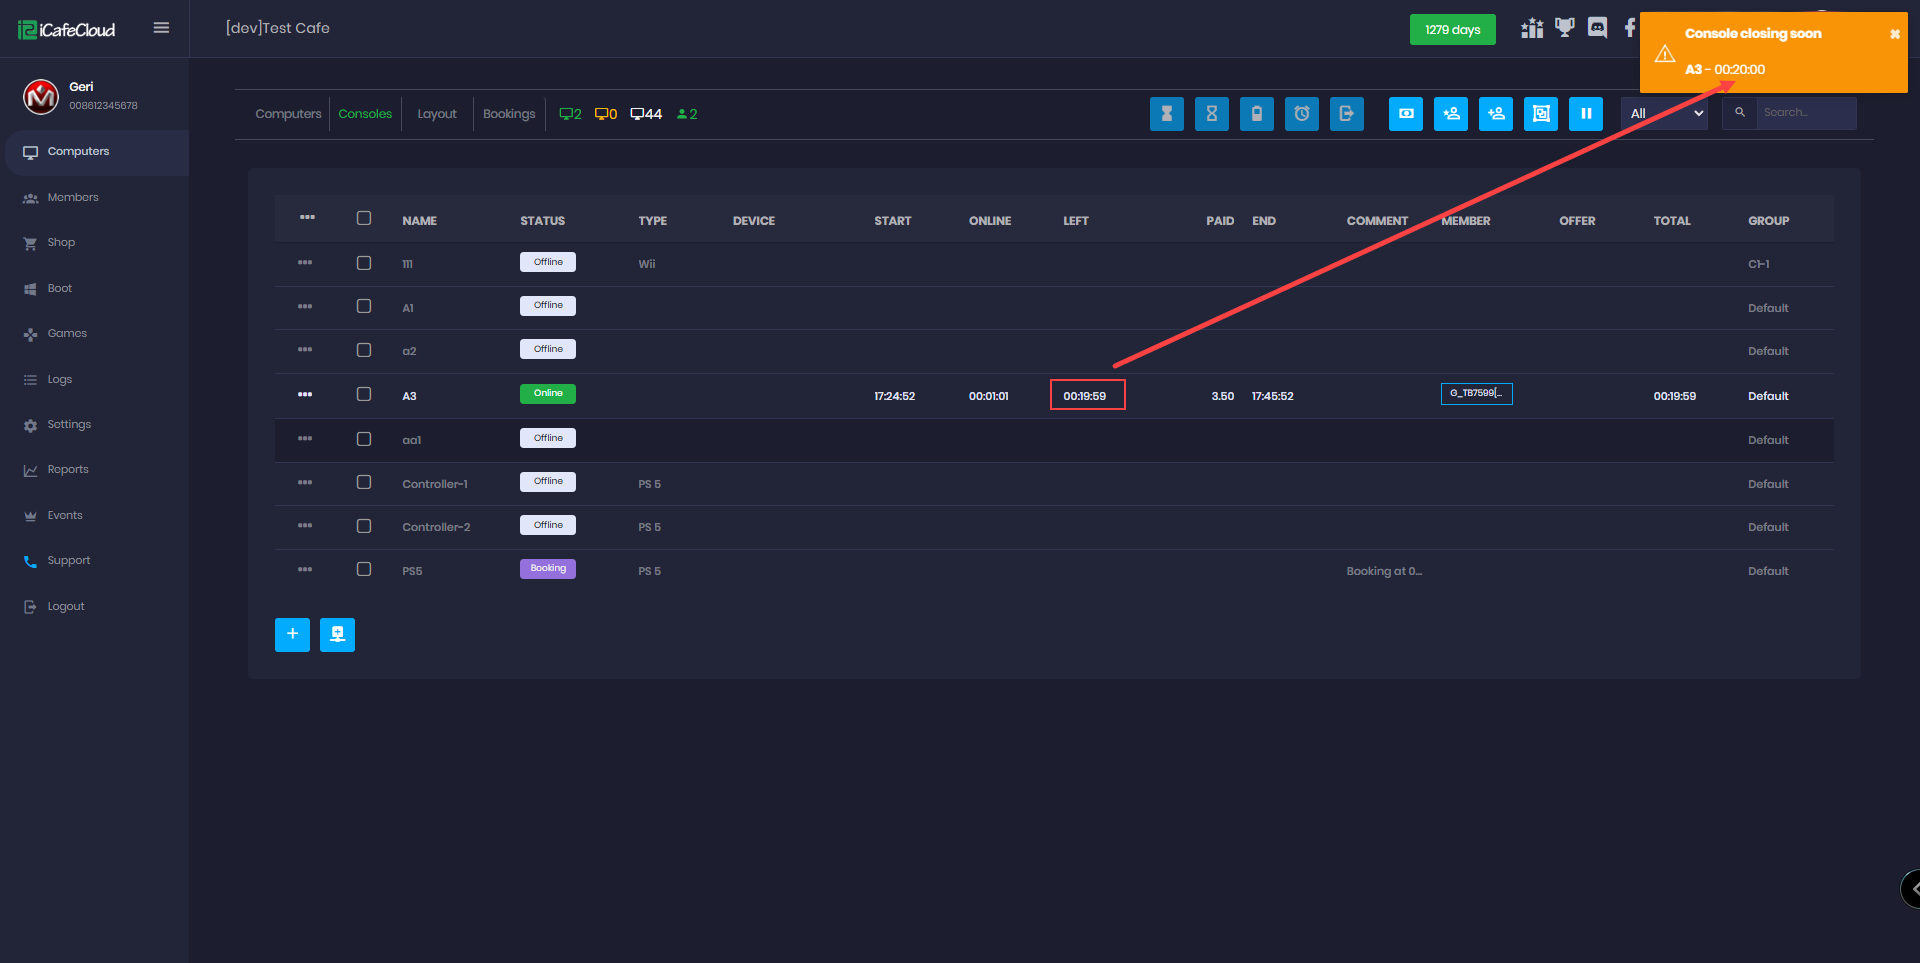Switch to the Bookings tab
The image size is (1920, 963).
[509, 114]
